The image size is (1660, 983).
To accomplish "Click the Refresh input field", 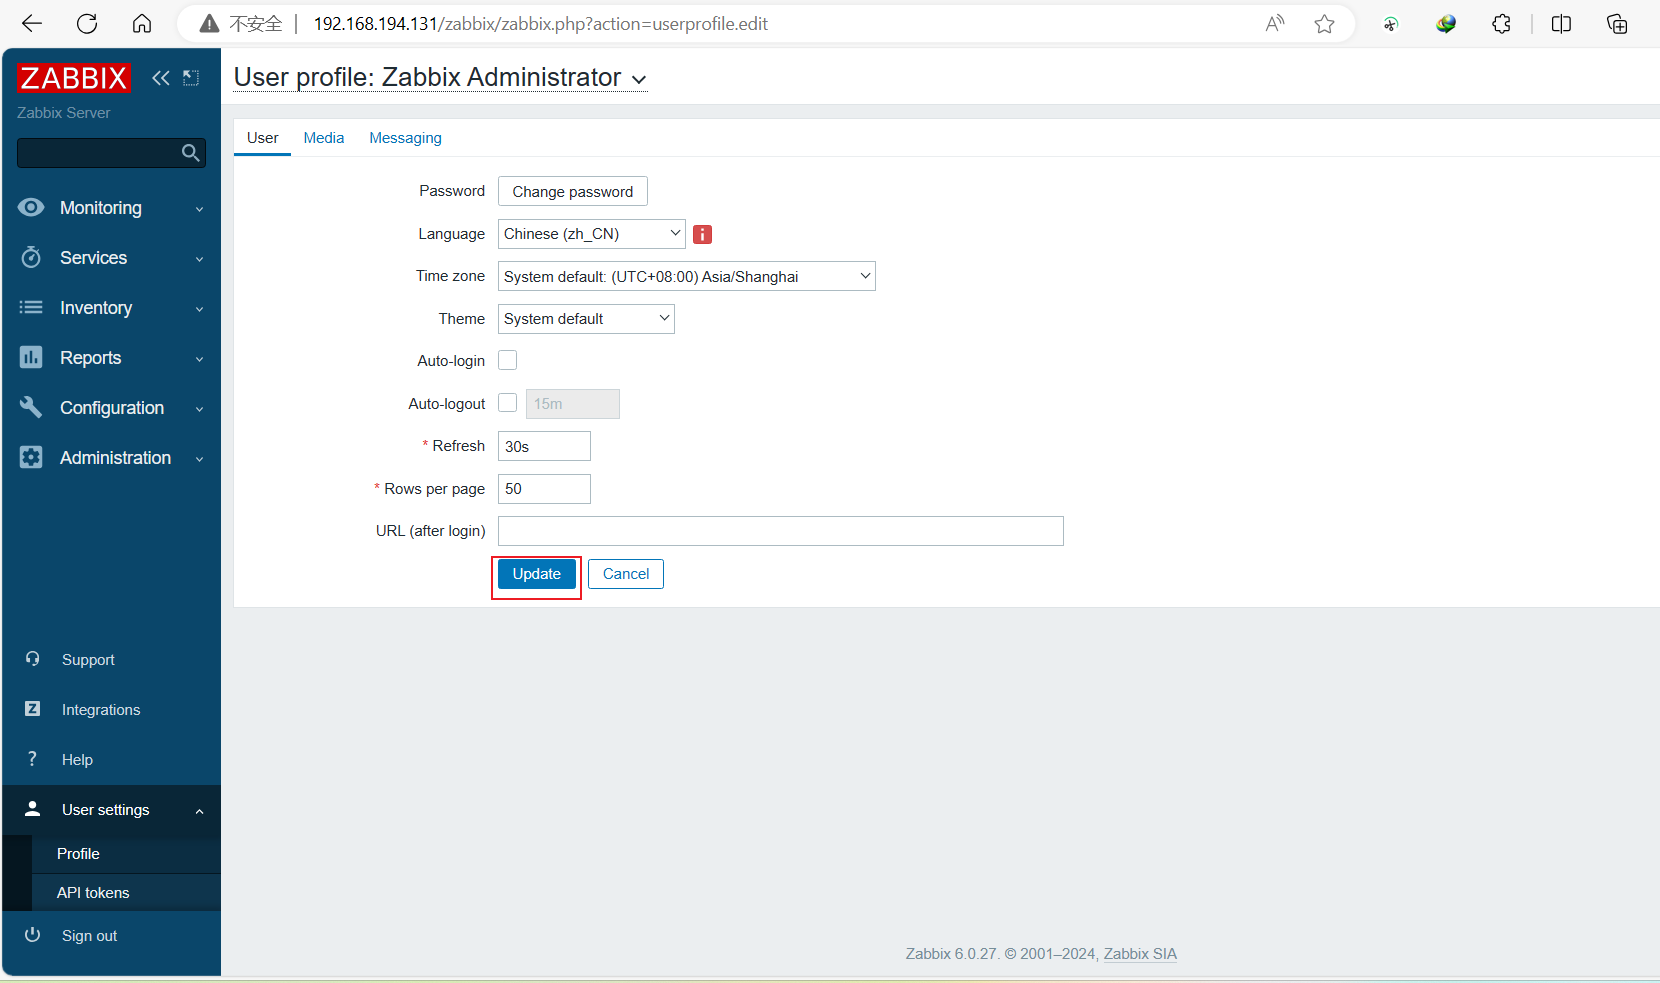I will (544, 446).
